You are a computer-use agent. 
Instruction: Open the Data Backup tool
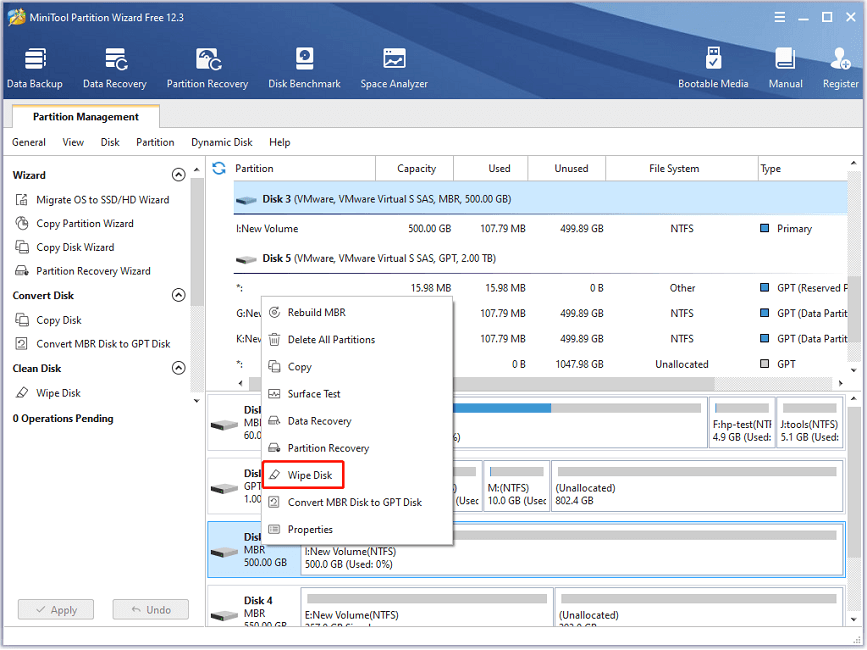34,68
